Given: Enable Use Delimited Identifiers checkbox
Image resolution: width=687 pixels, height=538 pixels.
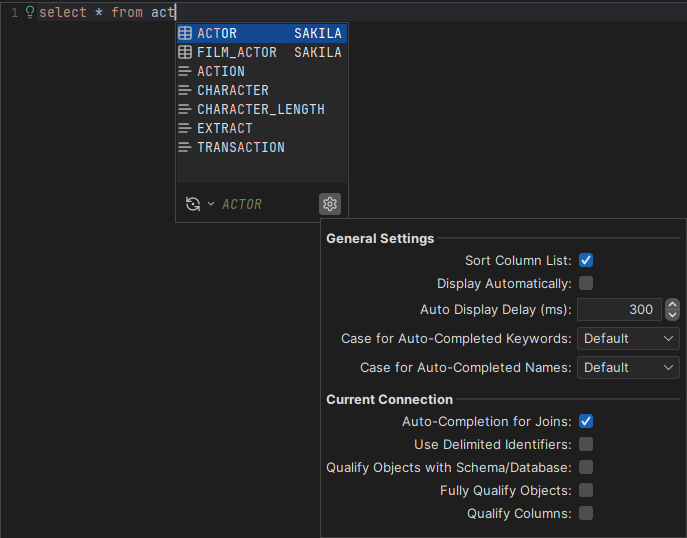Looking at the screenshot, I should (586, 444).
